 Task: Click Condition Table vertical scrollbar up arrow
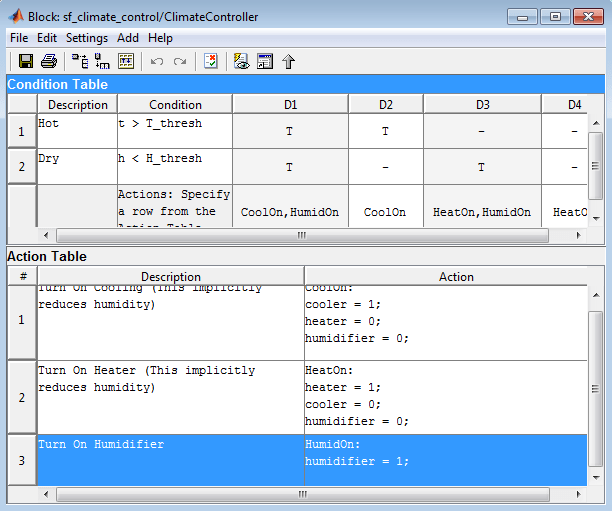click(596, 123)
